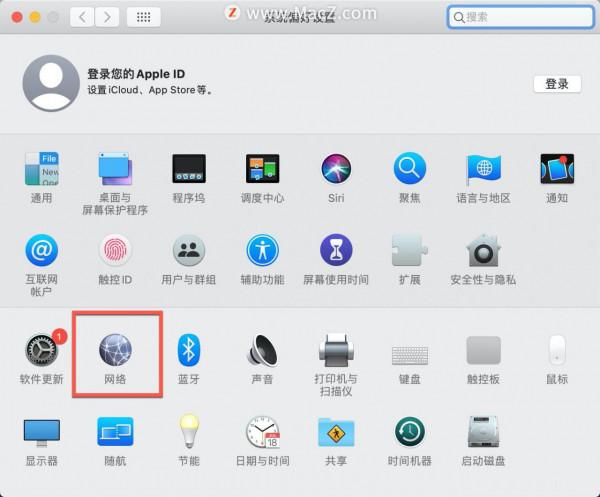Open the 程序坞 Dock preferences
The image size is (600, 497).
(x=189, y=169)
